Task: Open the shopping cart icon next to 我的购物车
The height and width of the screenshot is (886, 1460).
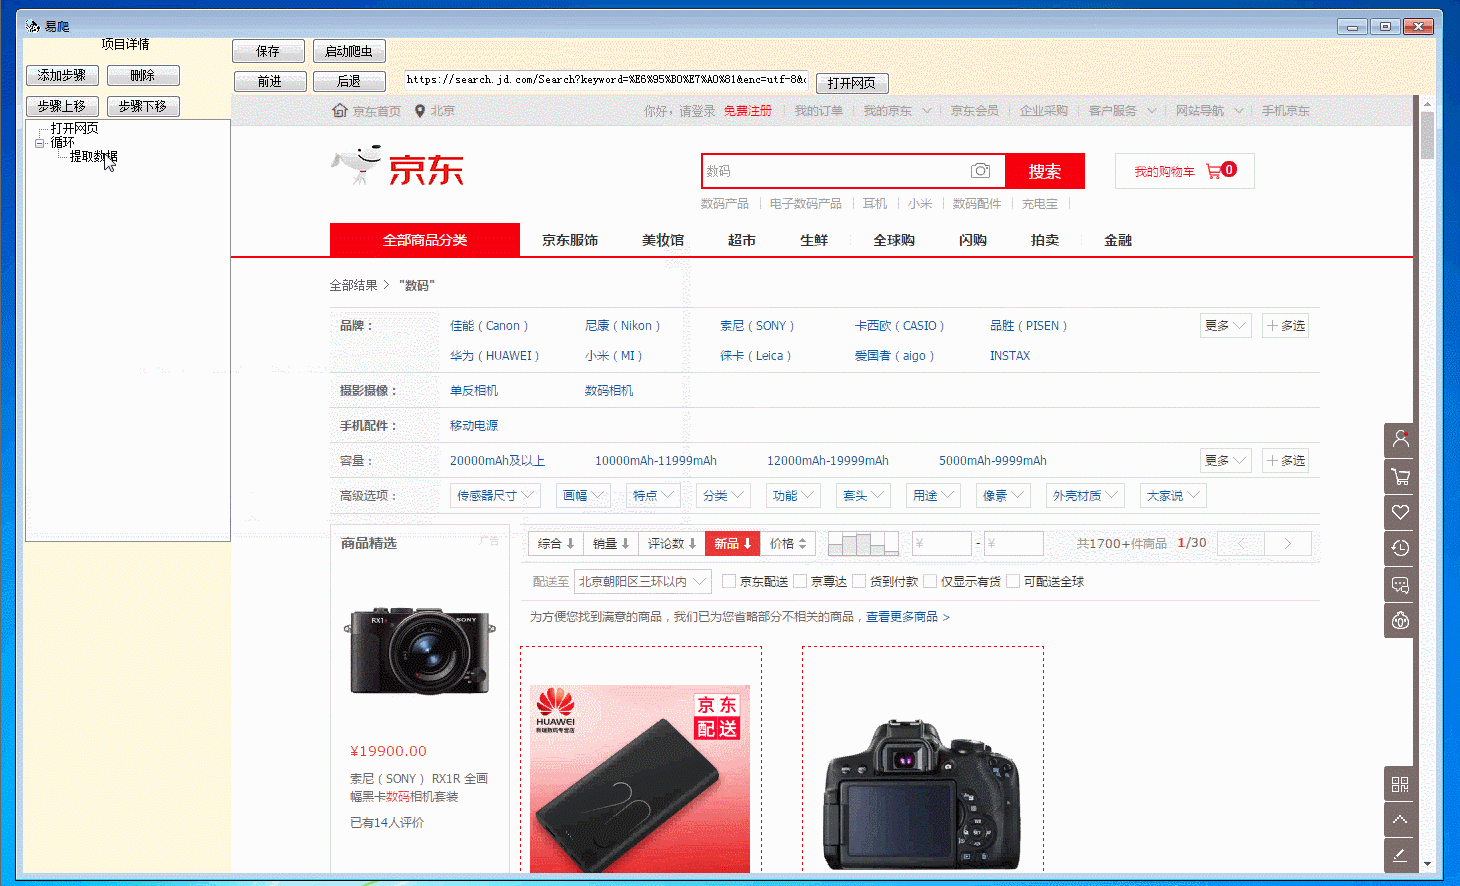Action: [x=1214, y=171]
